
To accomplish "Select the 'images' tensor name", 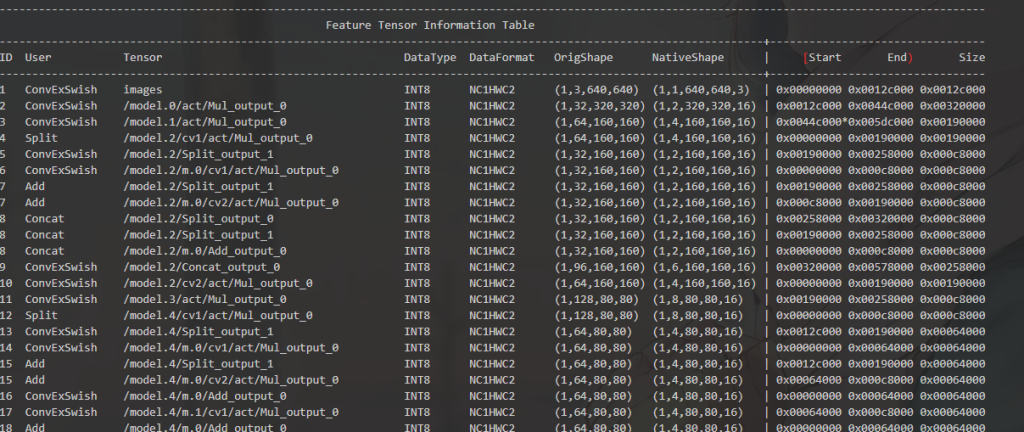I will [143, 90].
